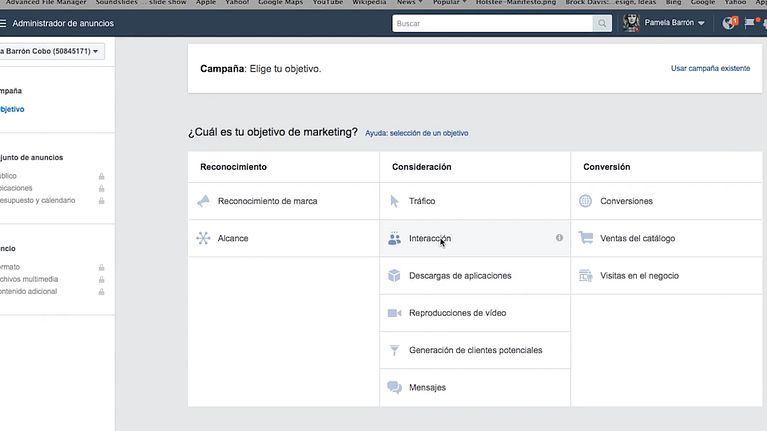Click the Conversiones globe icon

click(x=586, y=201)
